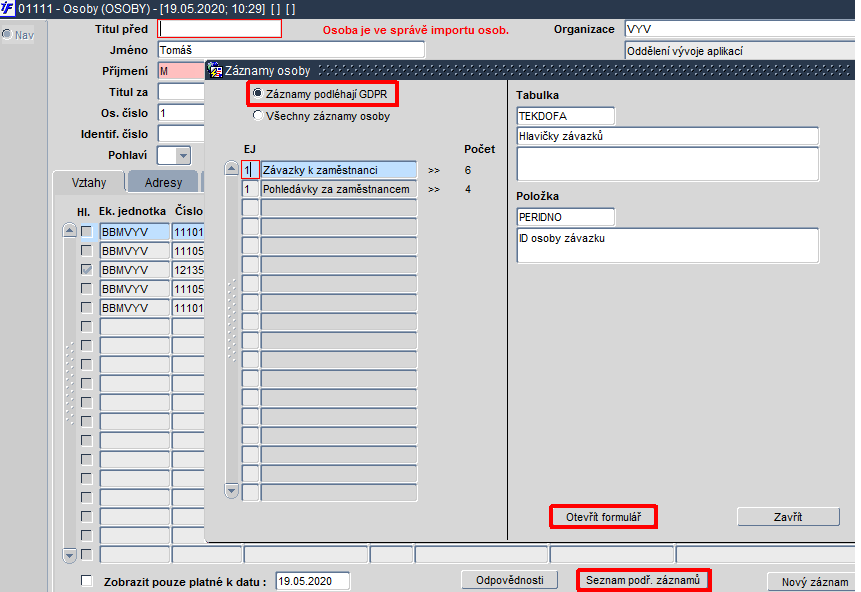
Task: Switch to the Vztahy tab
Action: (89, 182)
